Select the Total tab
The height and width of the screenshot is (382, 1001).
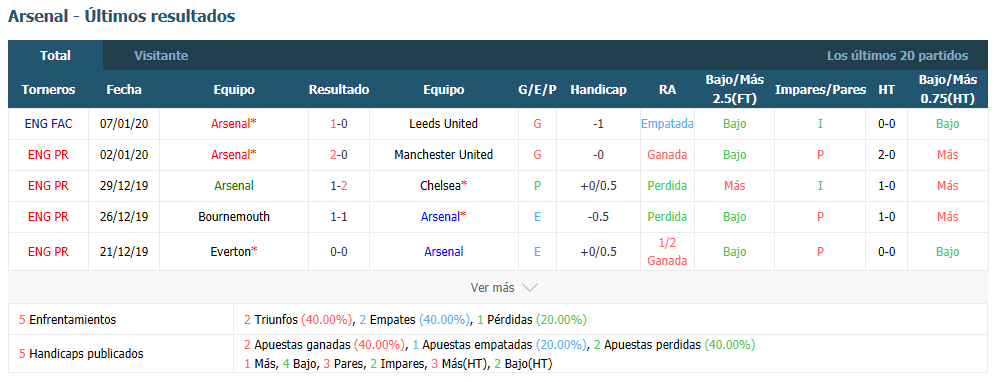tap(56, 56)
